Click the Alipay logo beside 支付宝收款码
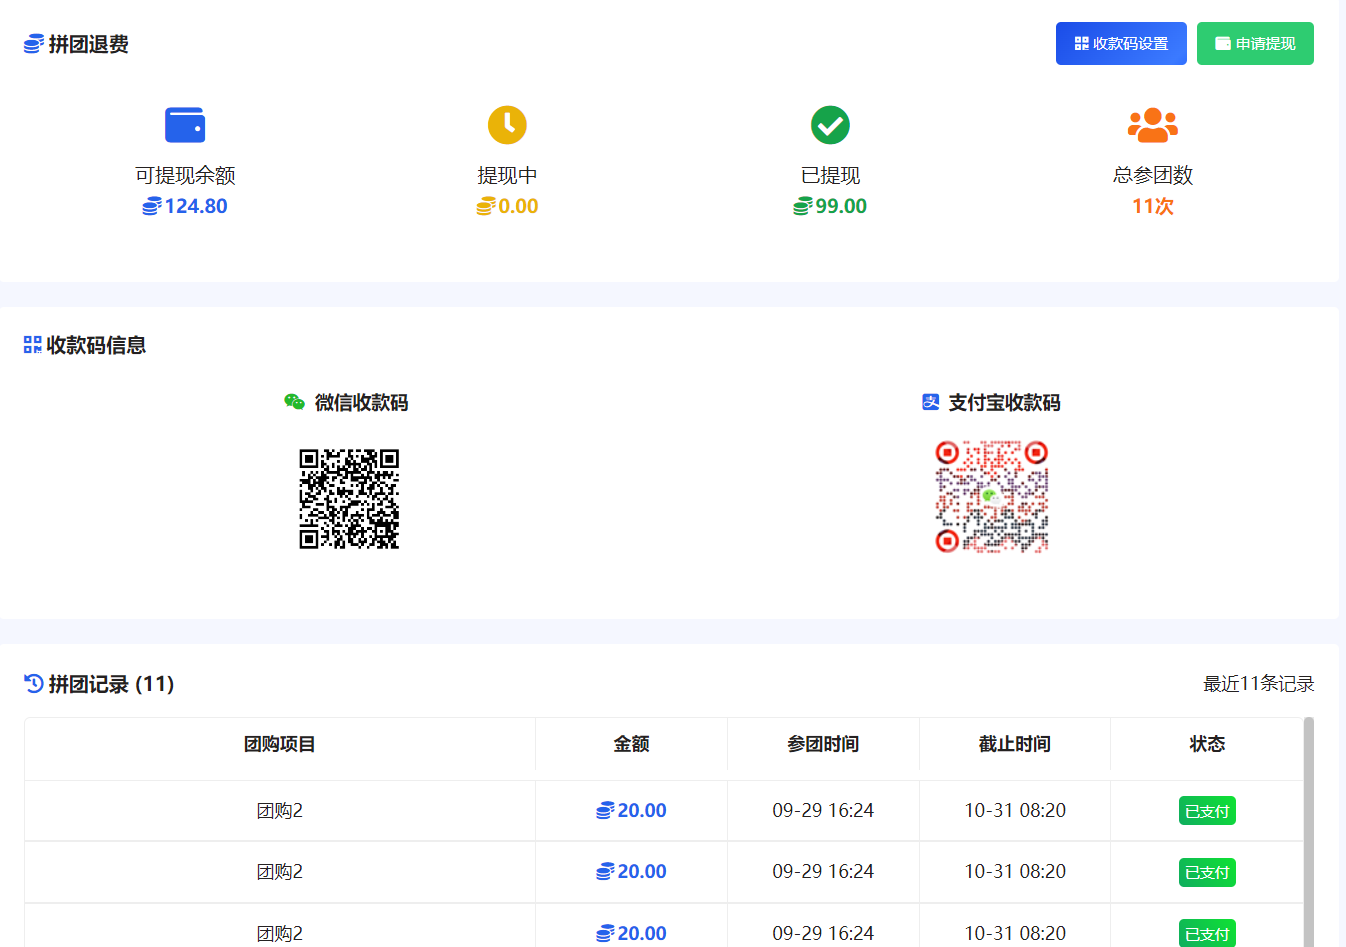This screenshot has width=1346, height=947. tap(931, 402)
